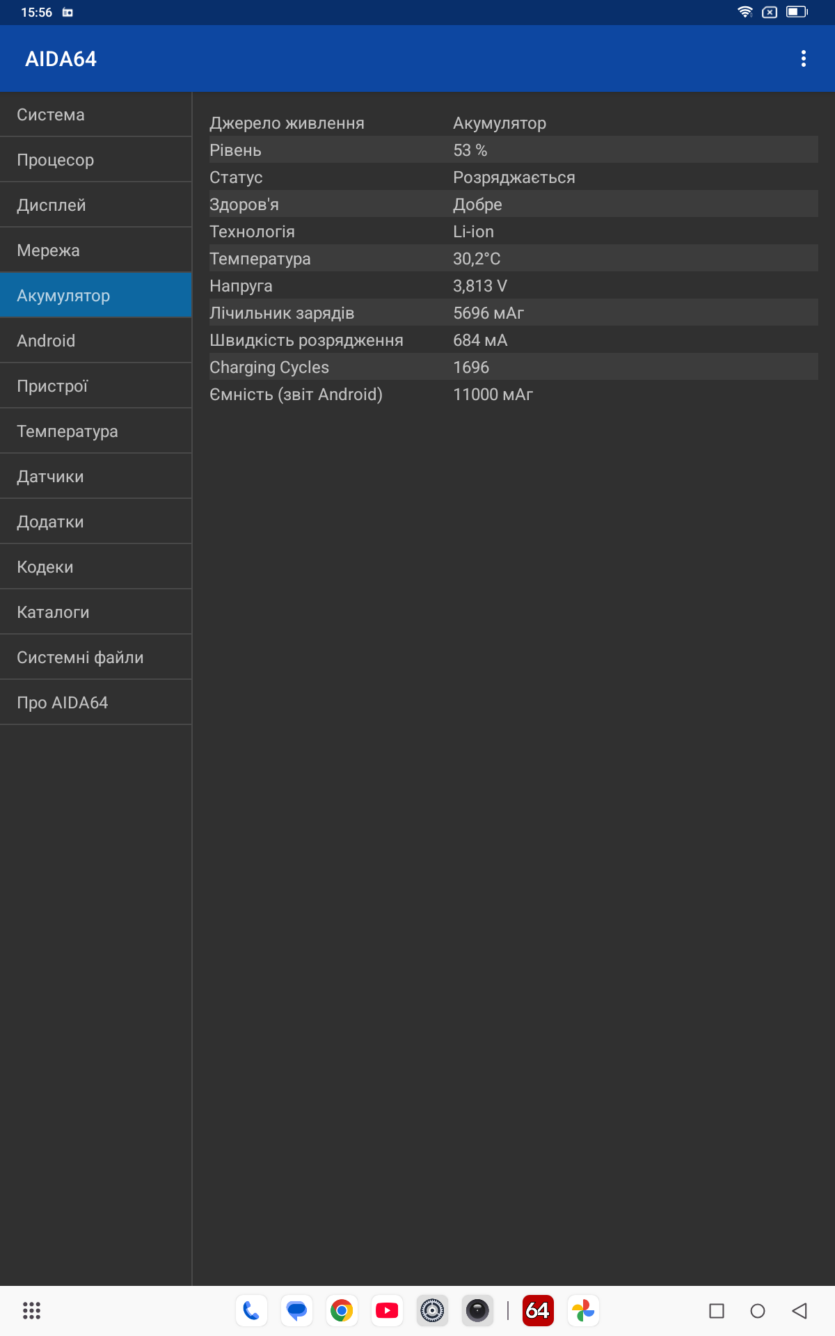Screen dimensions: 835x1336
Task: Open the Температура section
Action: (96, 431)
